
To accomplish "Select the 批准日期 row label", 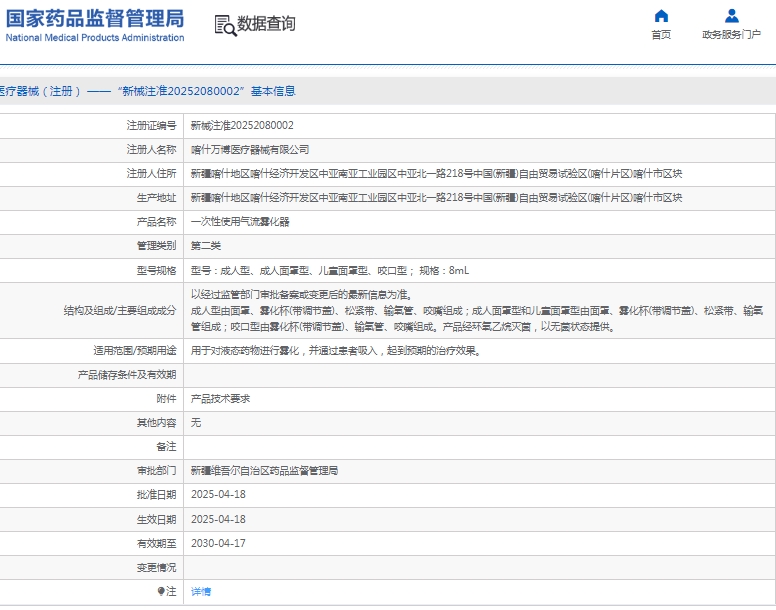I will pos(156,495).
